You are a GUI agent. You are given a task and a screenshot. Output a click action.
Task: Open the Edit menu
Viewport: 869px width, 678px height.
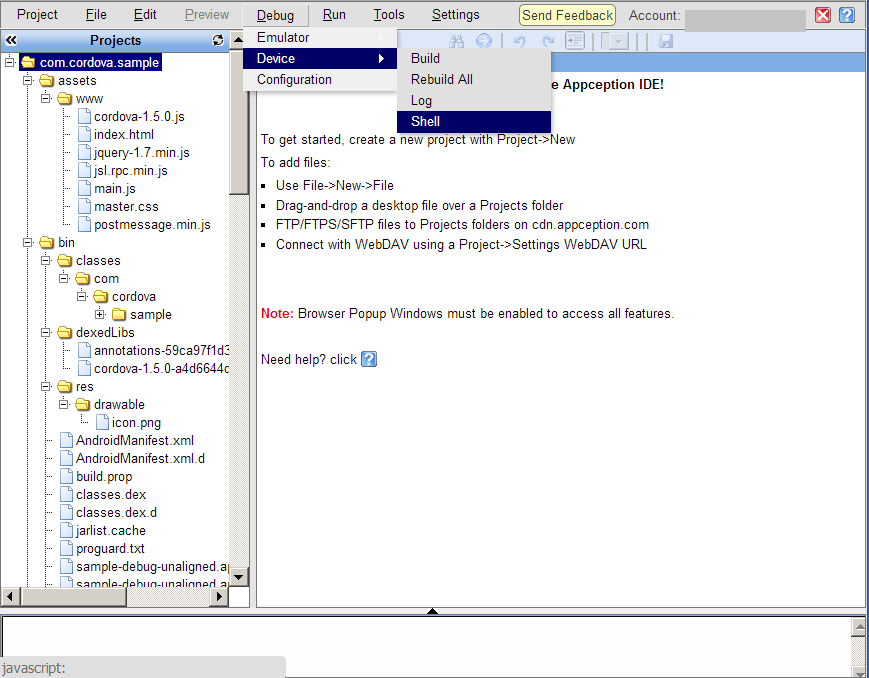145,14
